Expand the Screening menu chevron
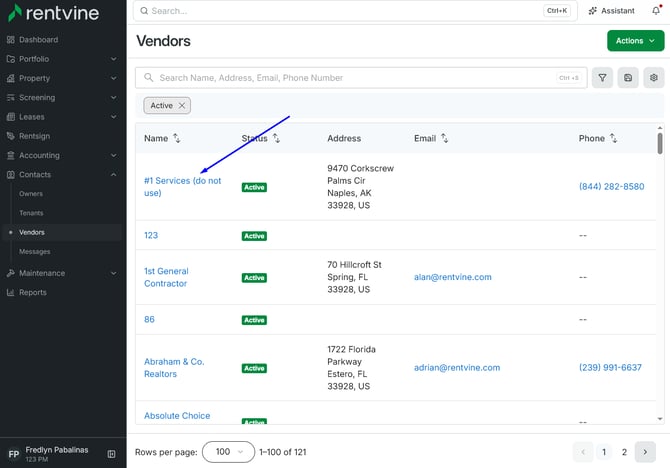 114,97
